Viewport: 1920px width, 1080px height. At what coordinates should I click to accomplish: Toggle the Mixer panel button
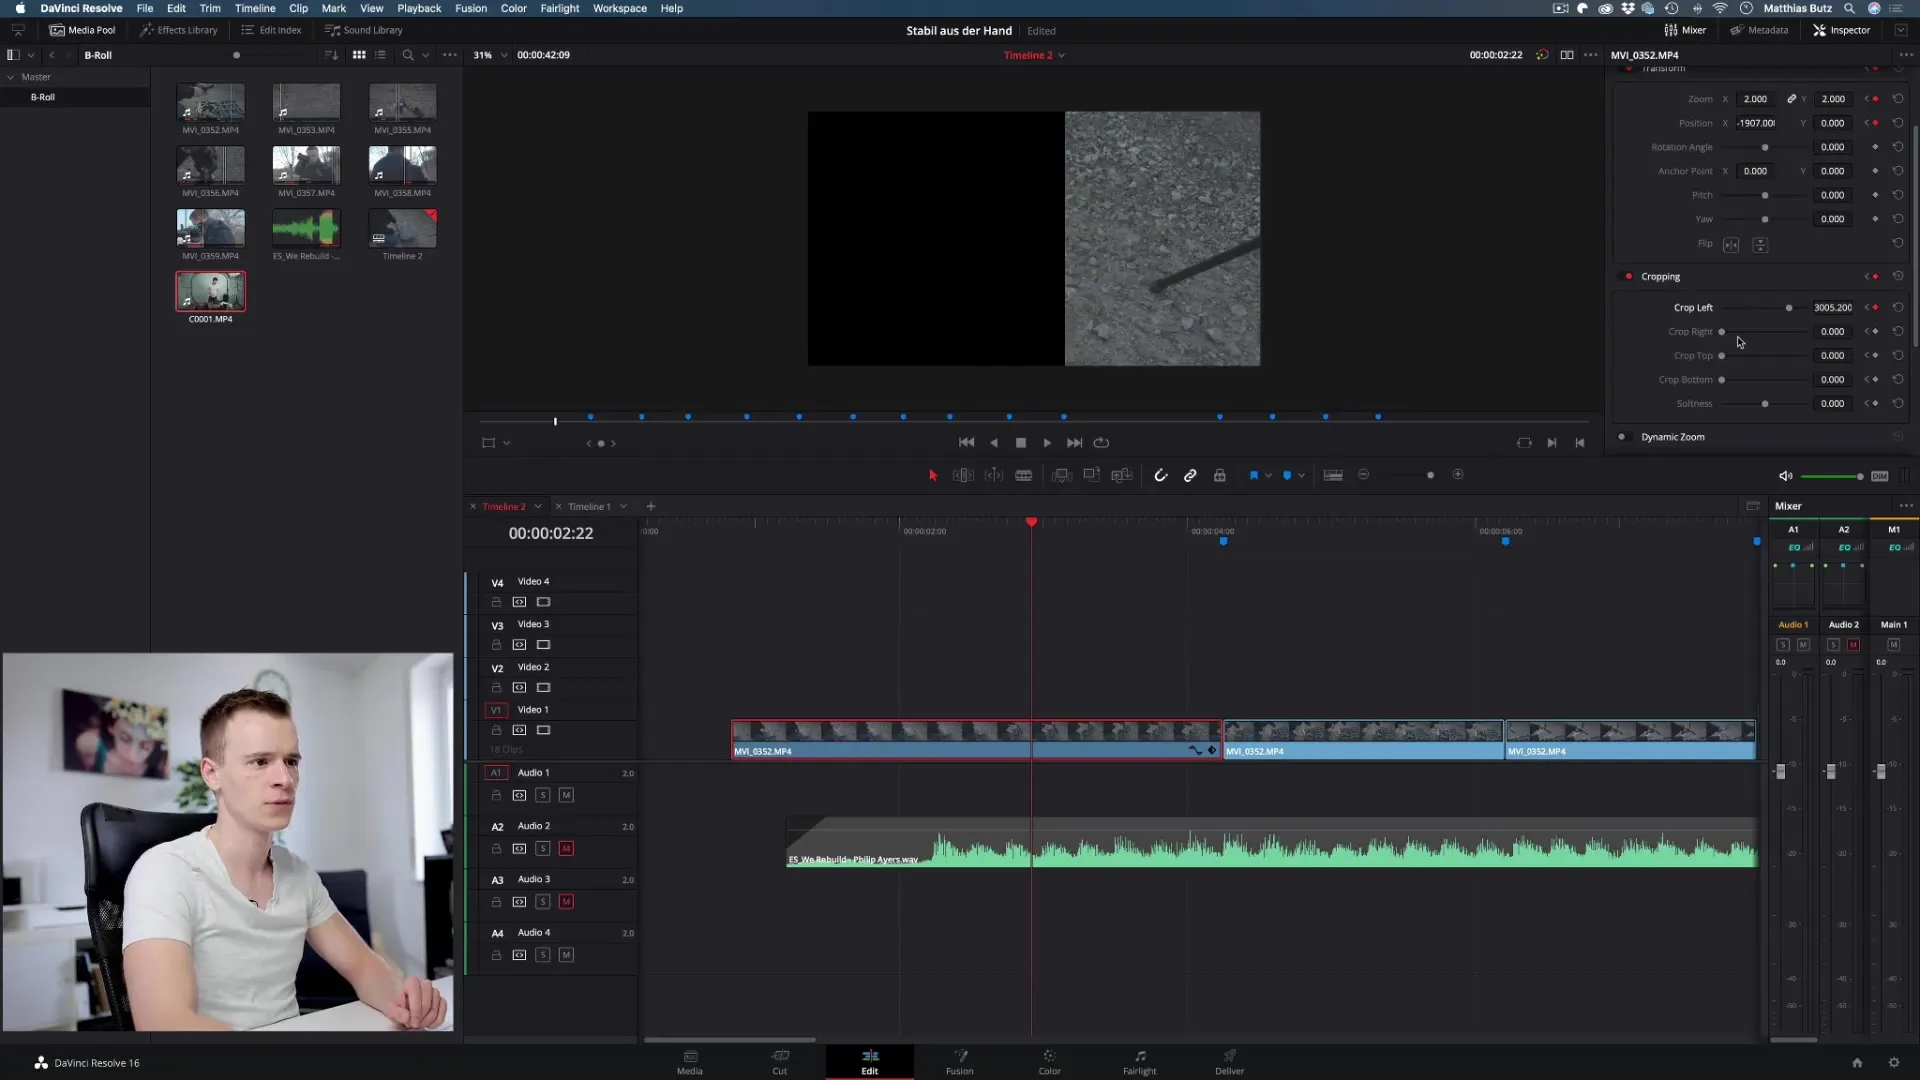tap(1685, 30)
